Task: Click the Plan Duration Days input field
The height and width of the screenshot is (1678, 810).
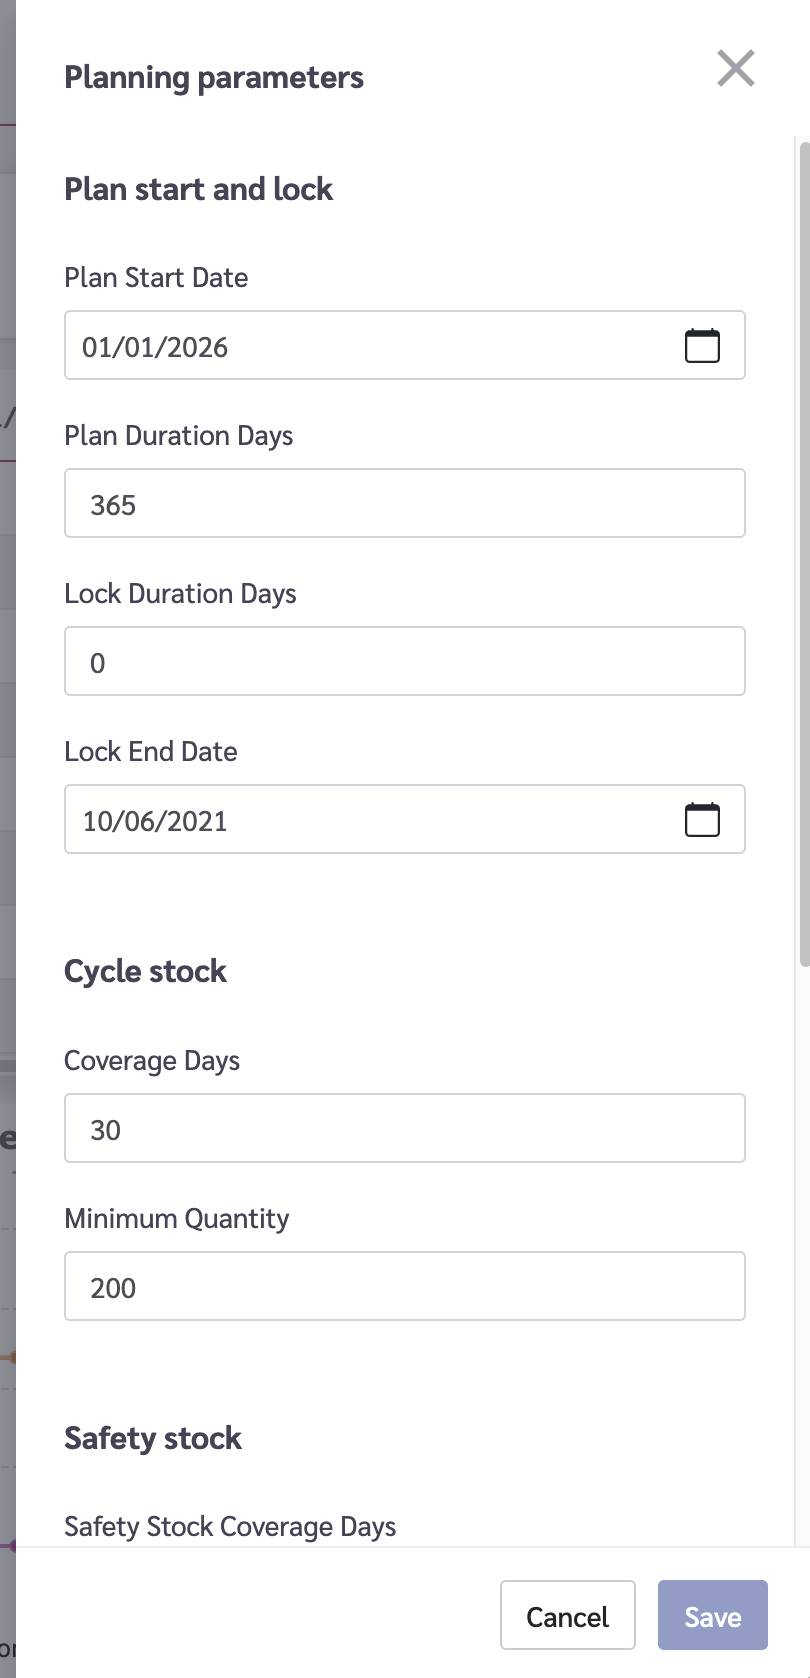Action: pyautogui.click(x=404, y=504)
